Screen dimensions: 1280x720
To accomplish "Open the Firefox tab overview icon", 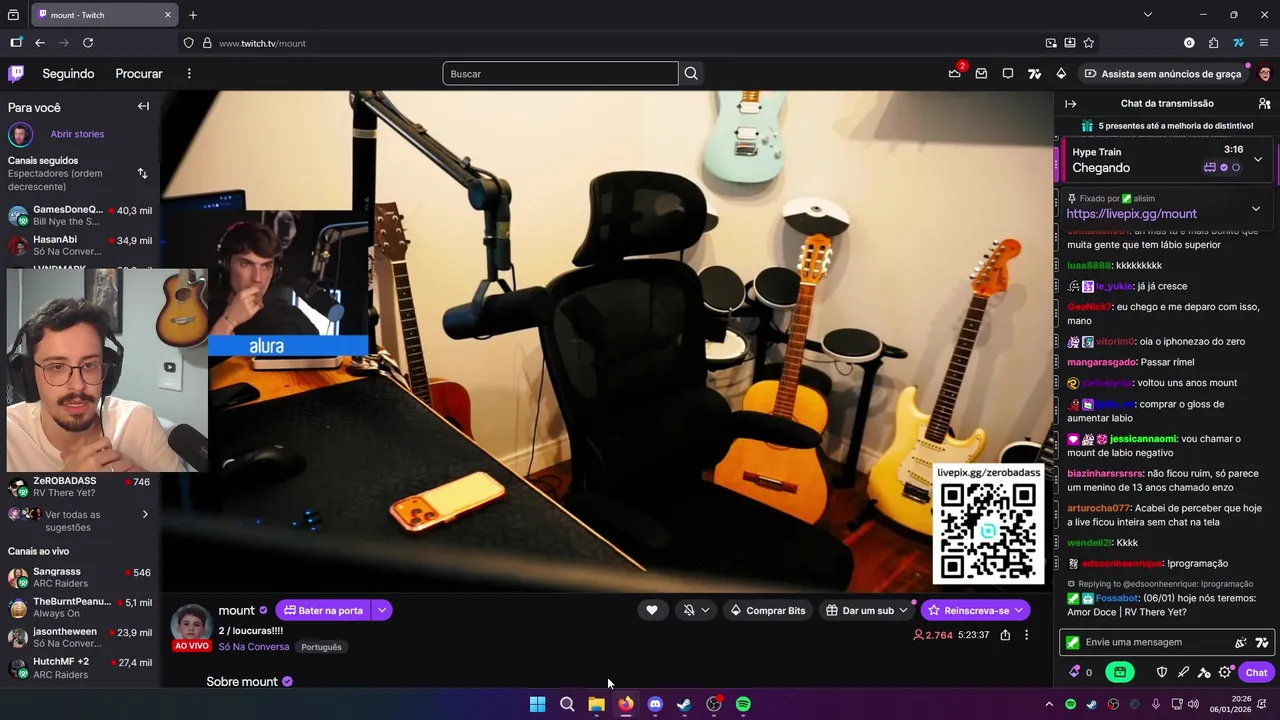I will (x=13, y=14).
